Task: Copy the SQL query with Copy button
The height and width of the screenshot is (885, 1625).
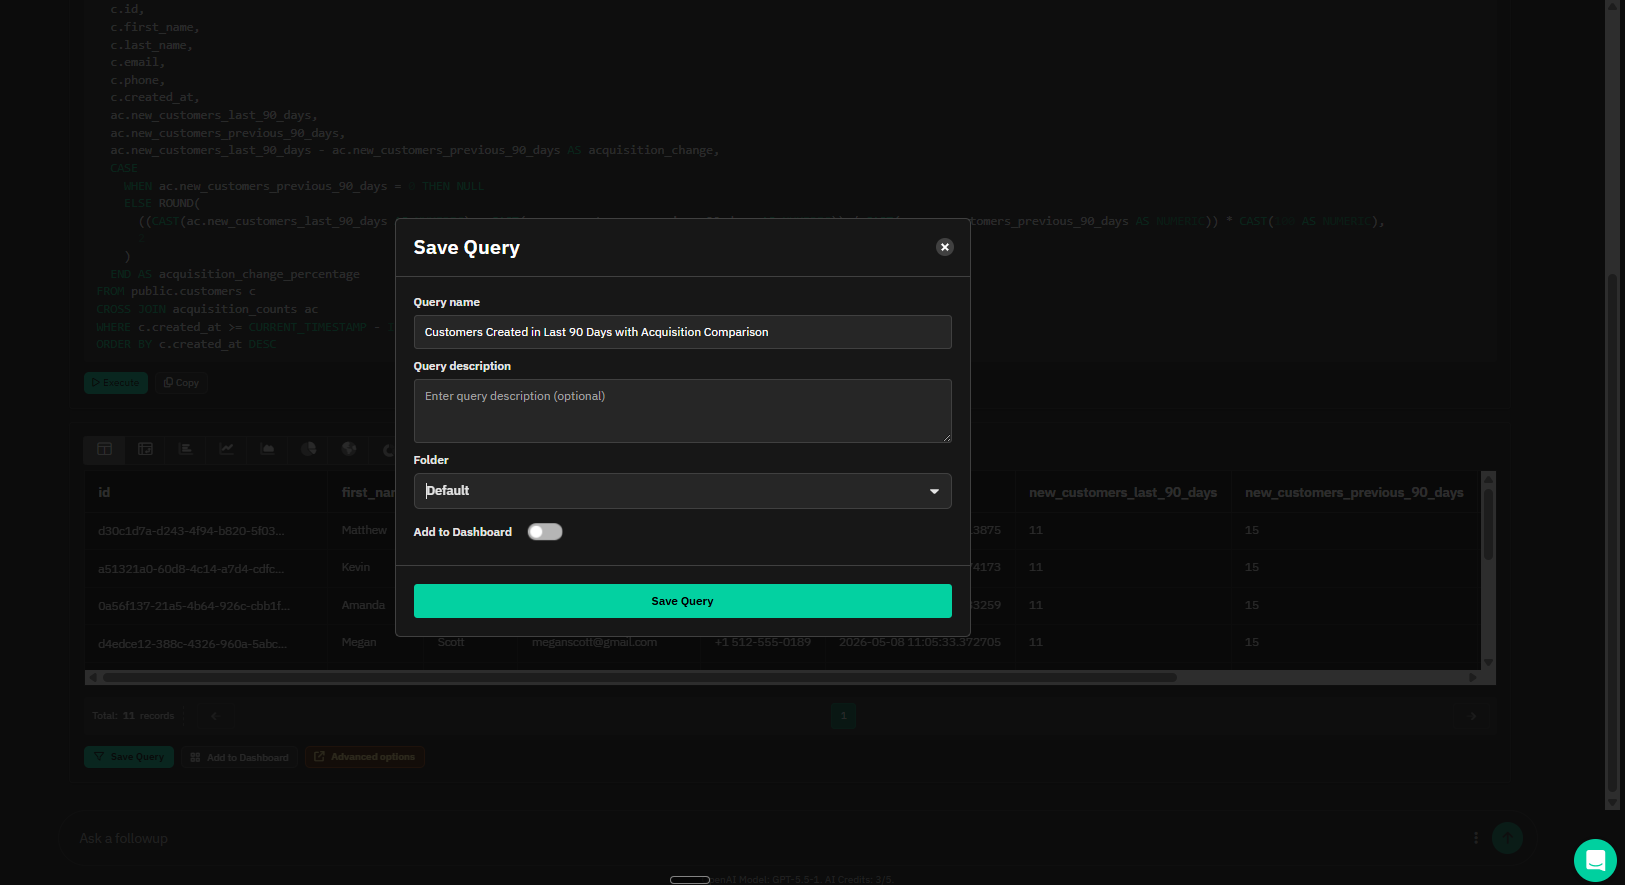Action: [x=181, y=383]
